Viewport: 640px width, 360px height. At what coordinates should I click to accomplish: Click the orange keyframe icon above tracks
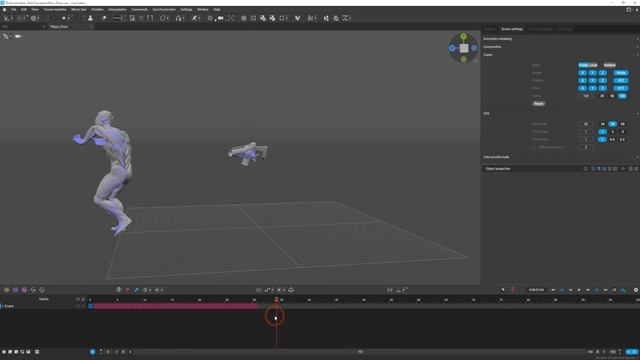pos(7,290)
